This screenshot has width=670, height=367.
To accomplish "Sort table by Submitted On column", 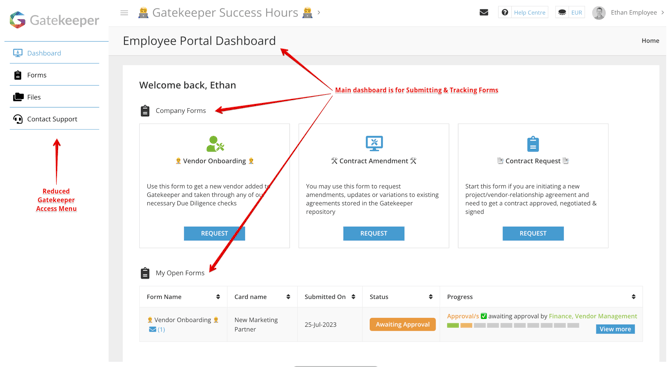I will 353,297.
